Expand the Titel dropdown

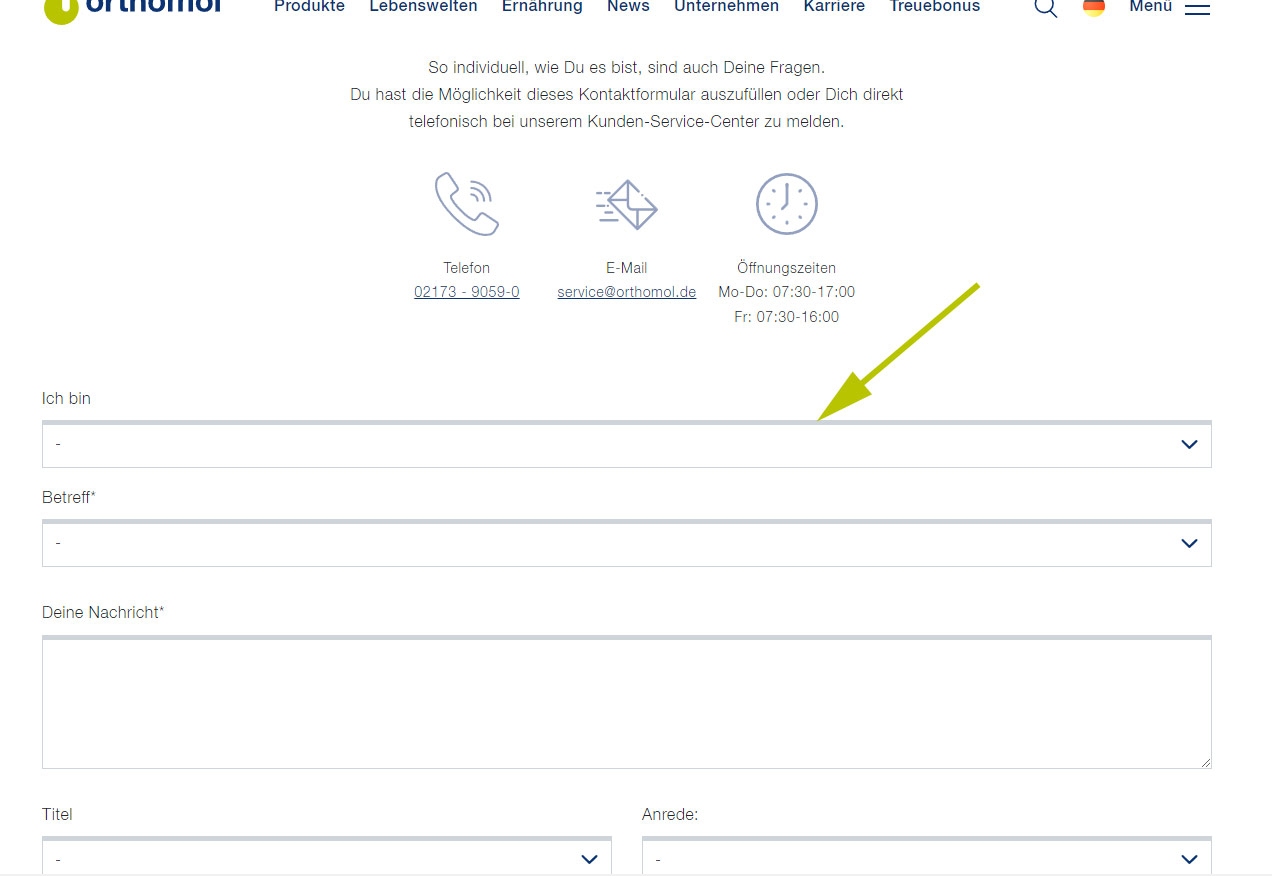point(327,856)
